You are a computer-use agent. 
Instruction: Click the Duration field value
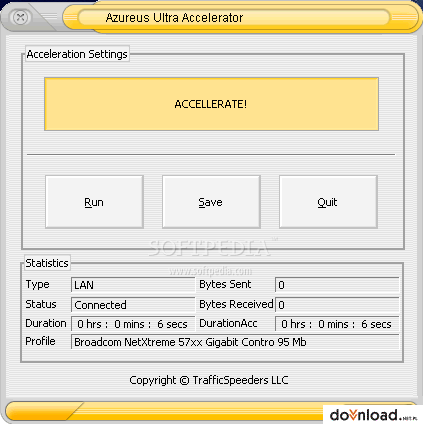[133, 324]
